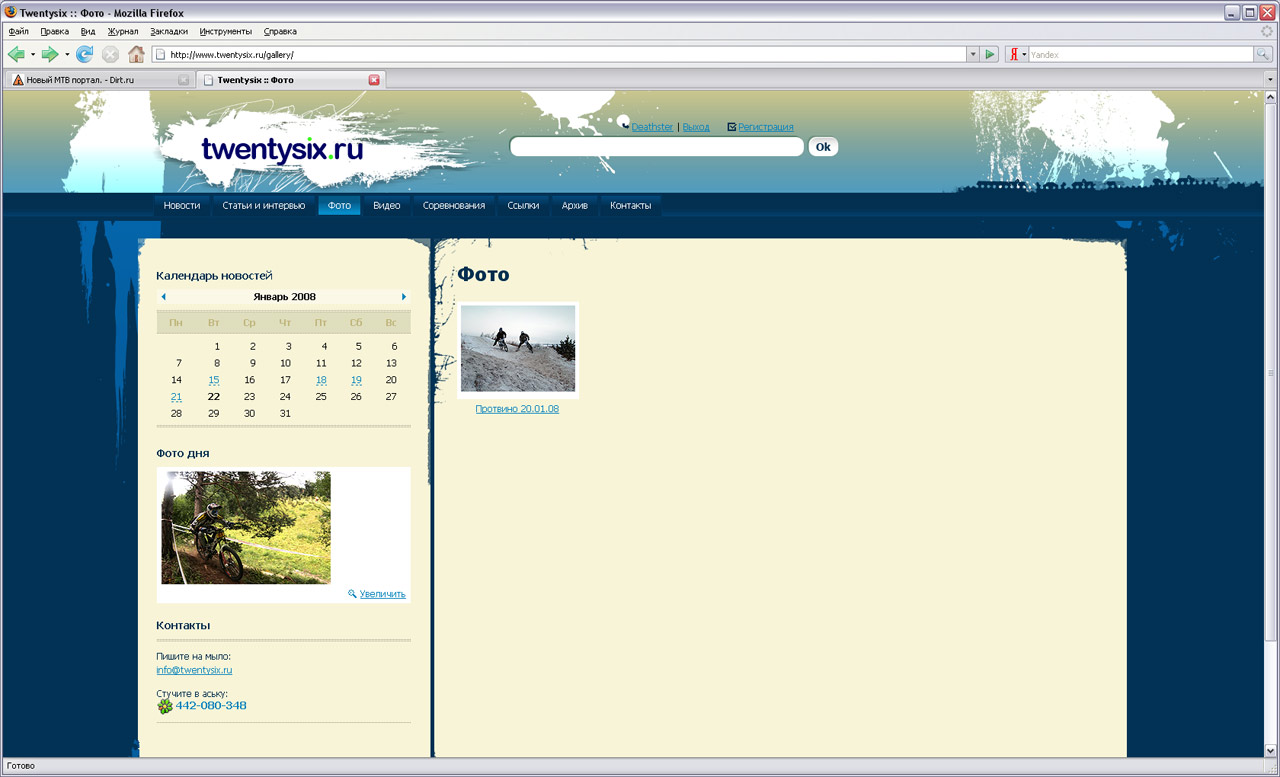
Task: Go to the browser Home icon
Action: click(136, 54)
